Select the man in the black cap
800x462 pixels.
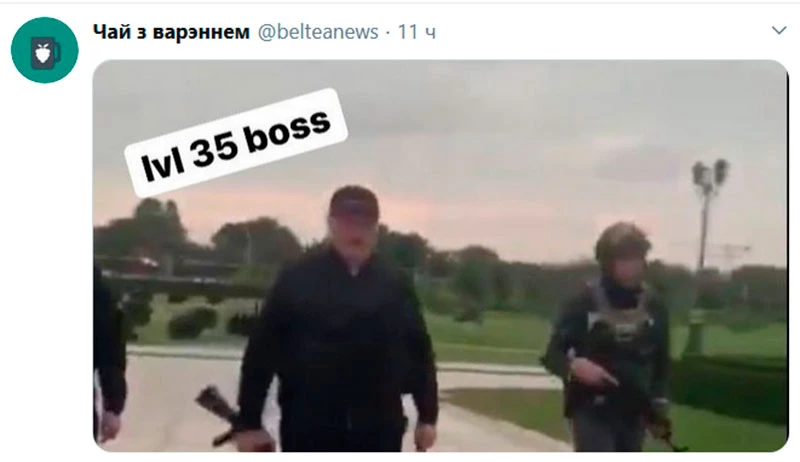tap(337, 321)
